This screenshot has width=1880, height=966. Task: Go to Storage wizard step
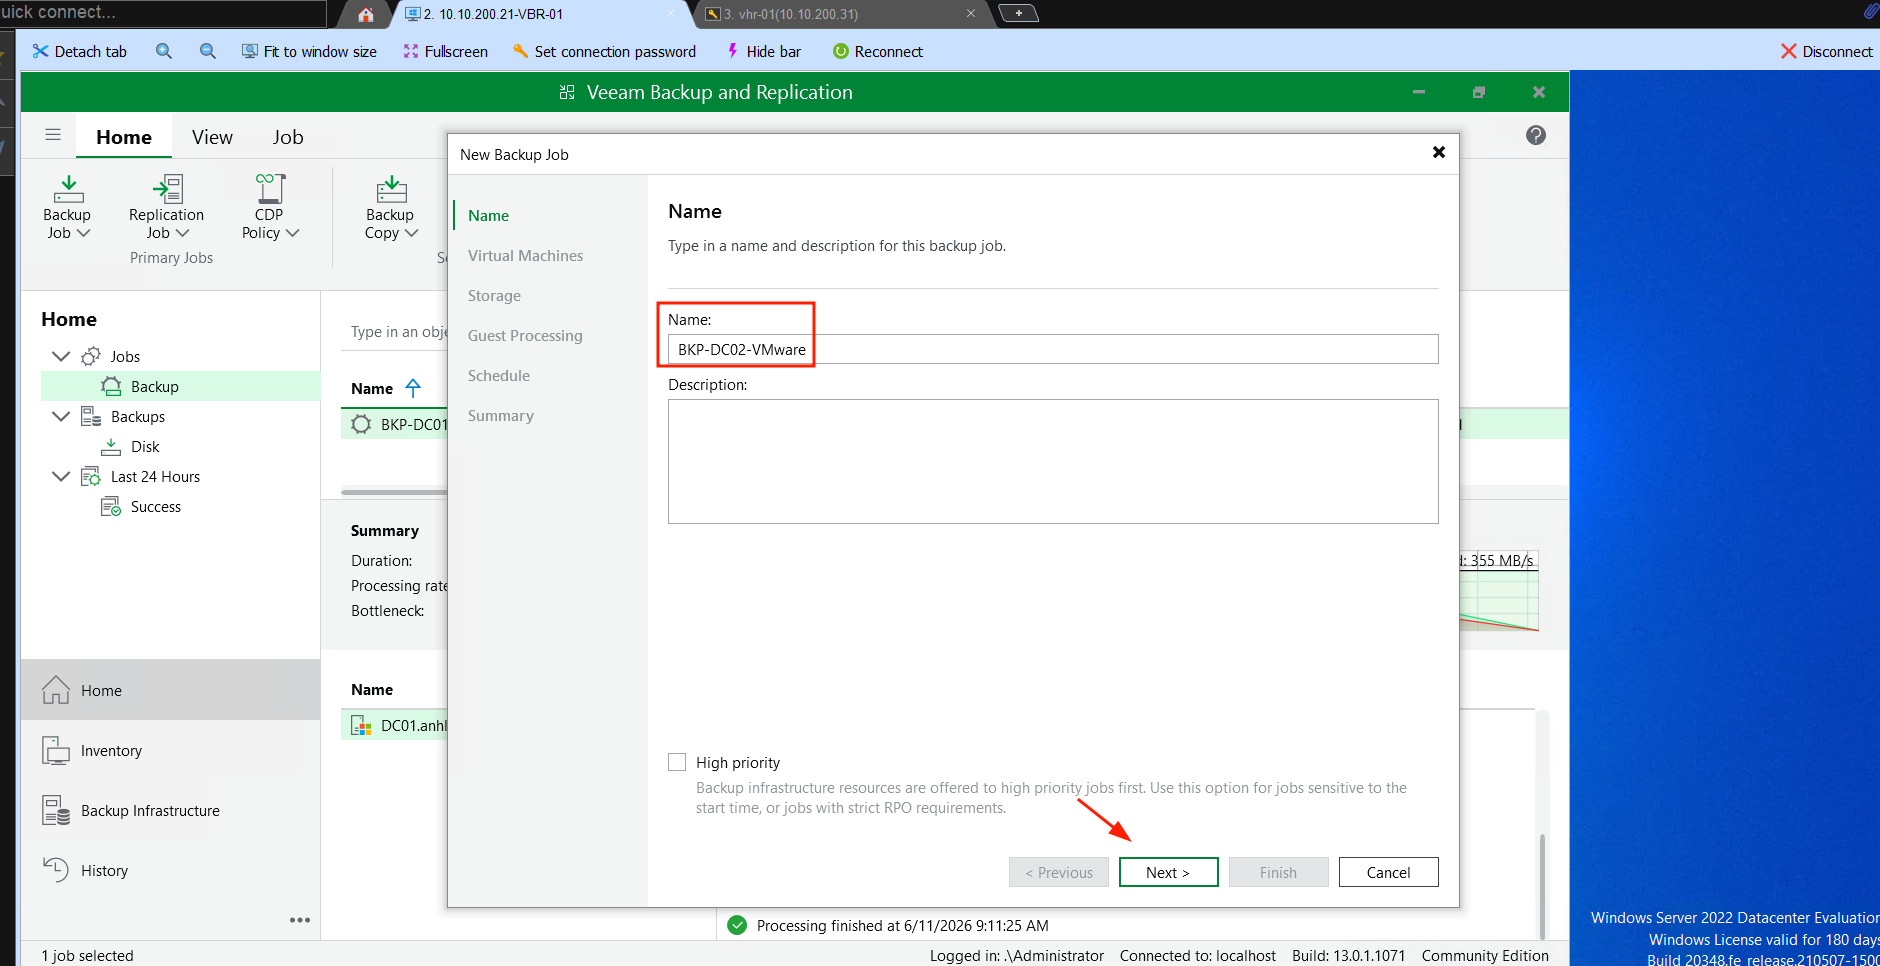point(494,295)
